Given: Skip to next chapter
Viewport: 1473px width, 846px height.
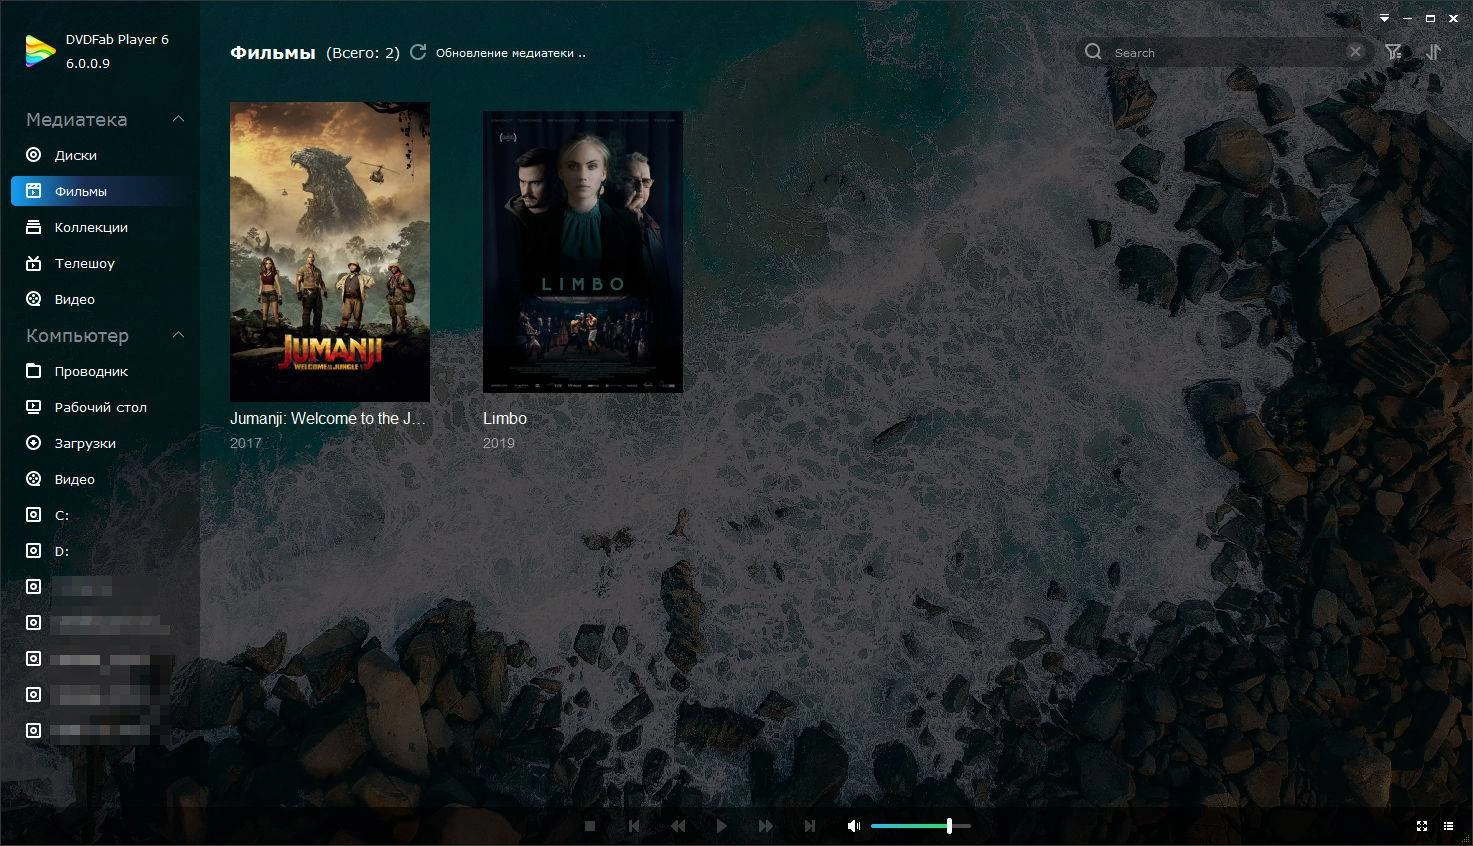Looking at the screenshot, I should [x=810, y=826].
